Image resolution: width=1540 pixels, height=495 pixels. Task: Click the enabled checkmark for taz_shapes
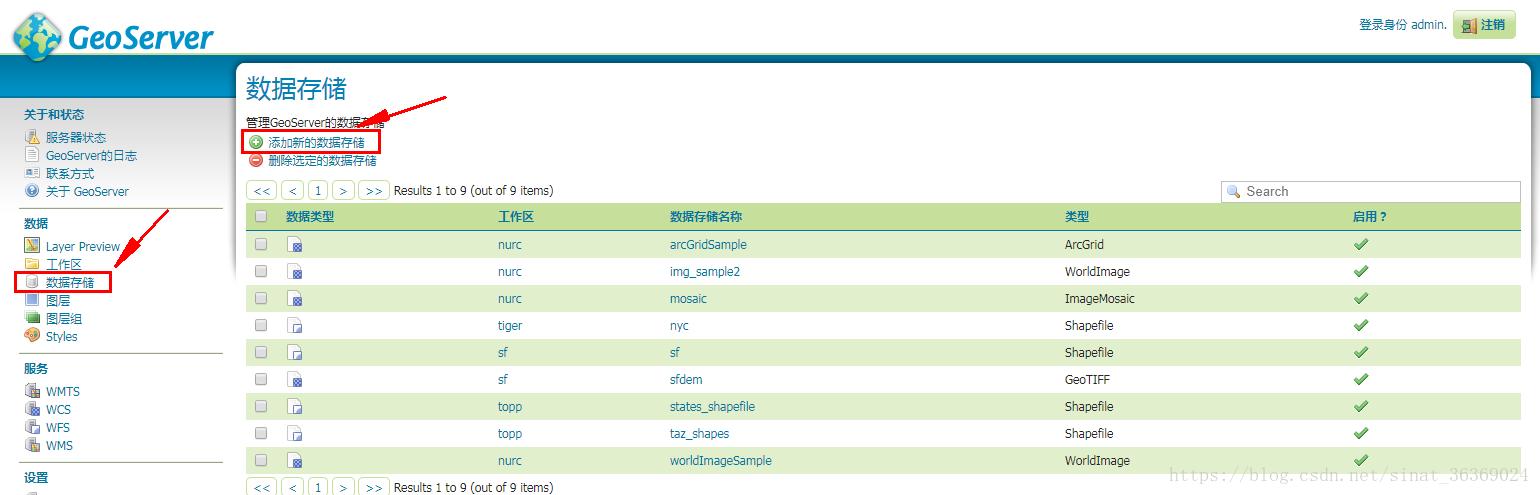click(x=1360, y=433)
